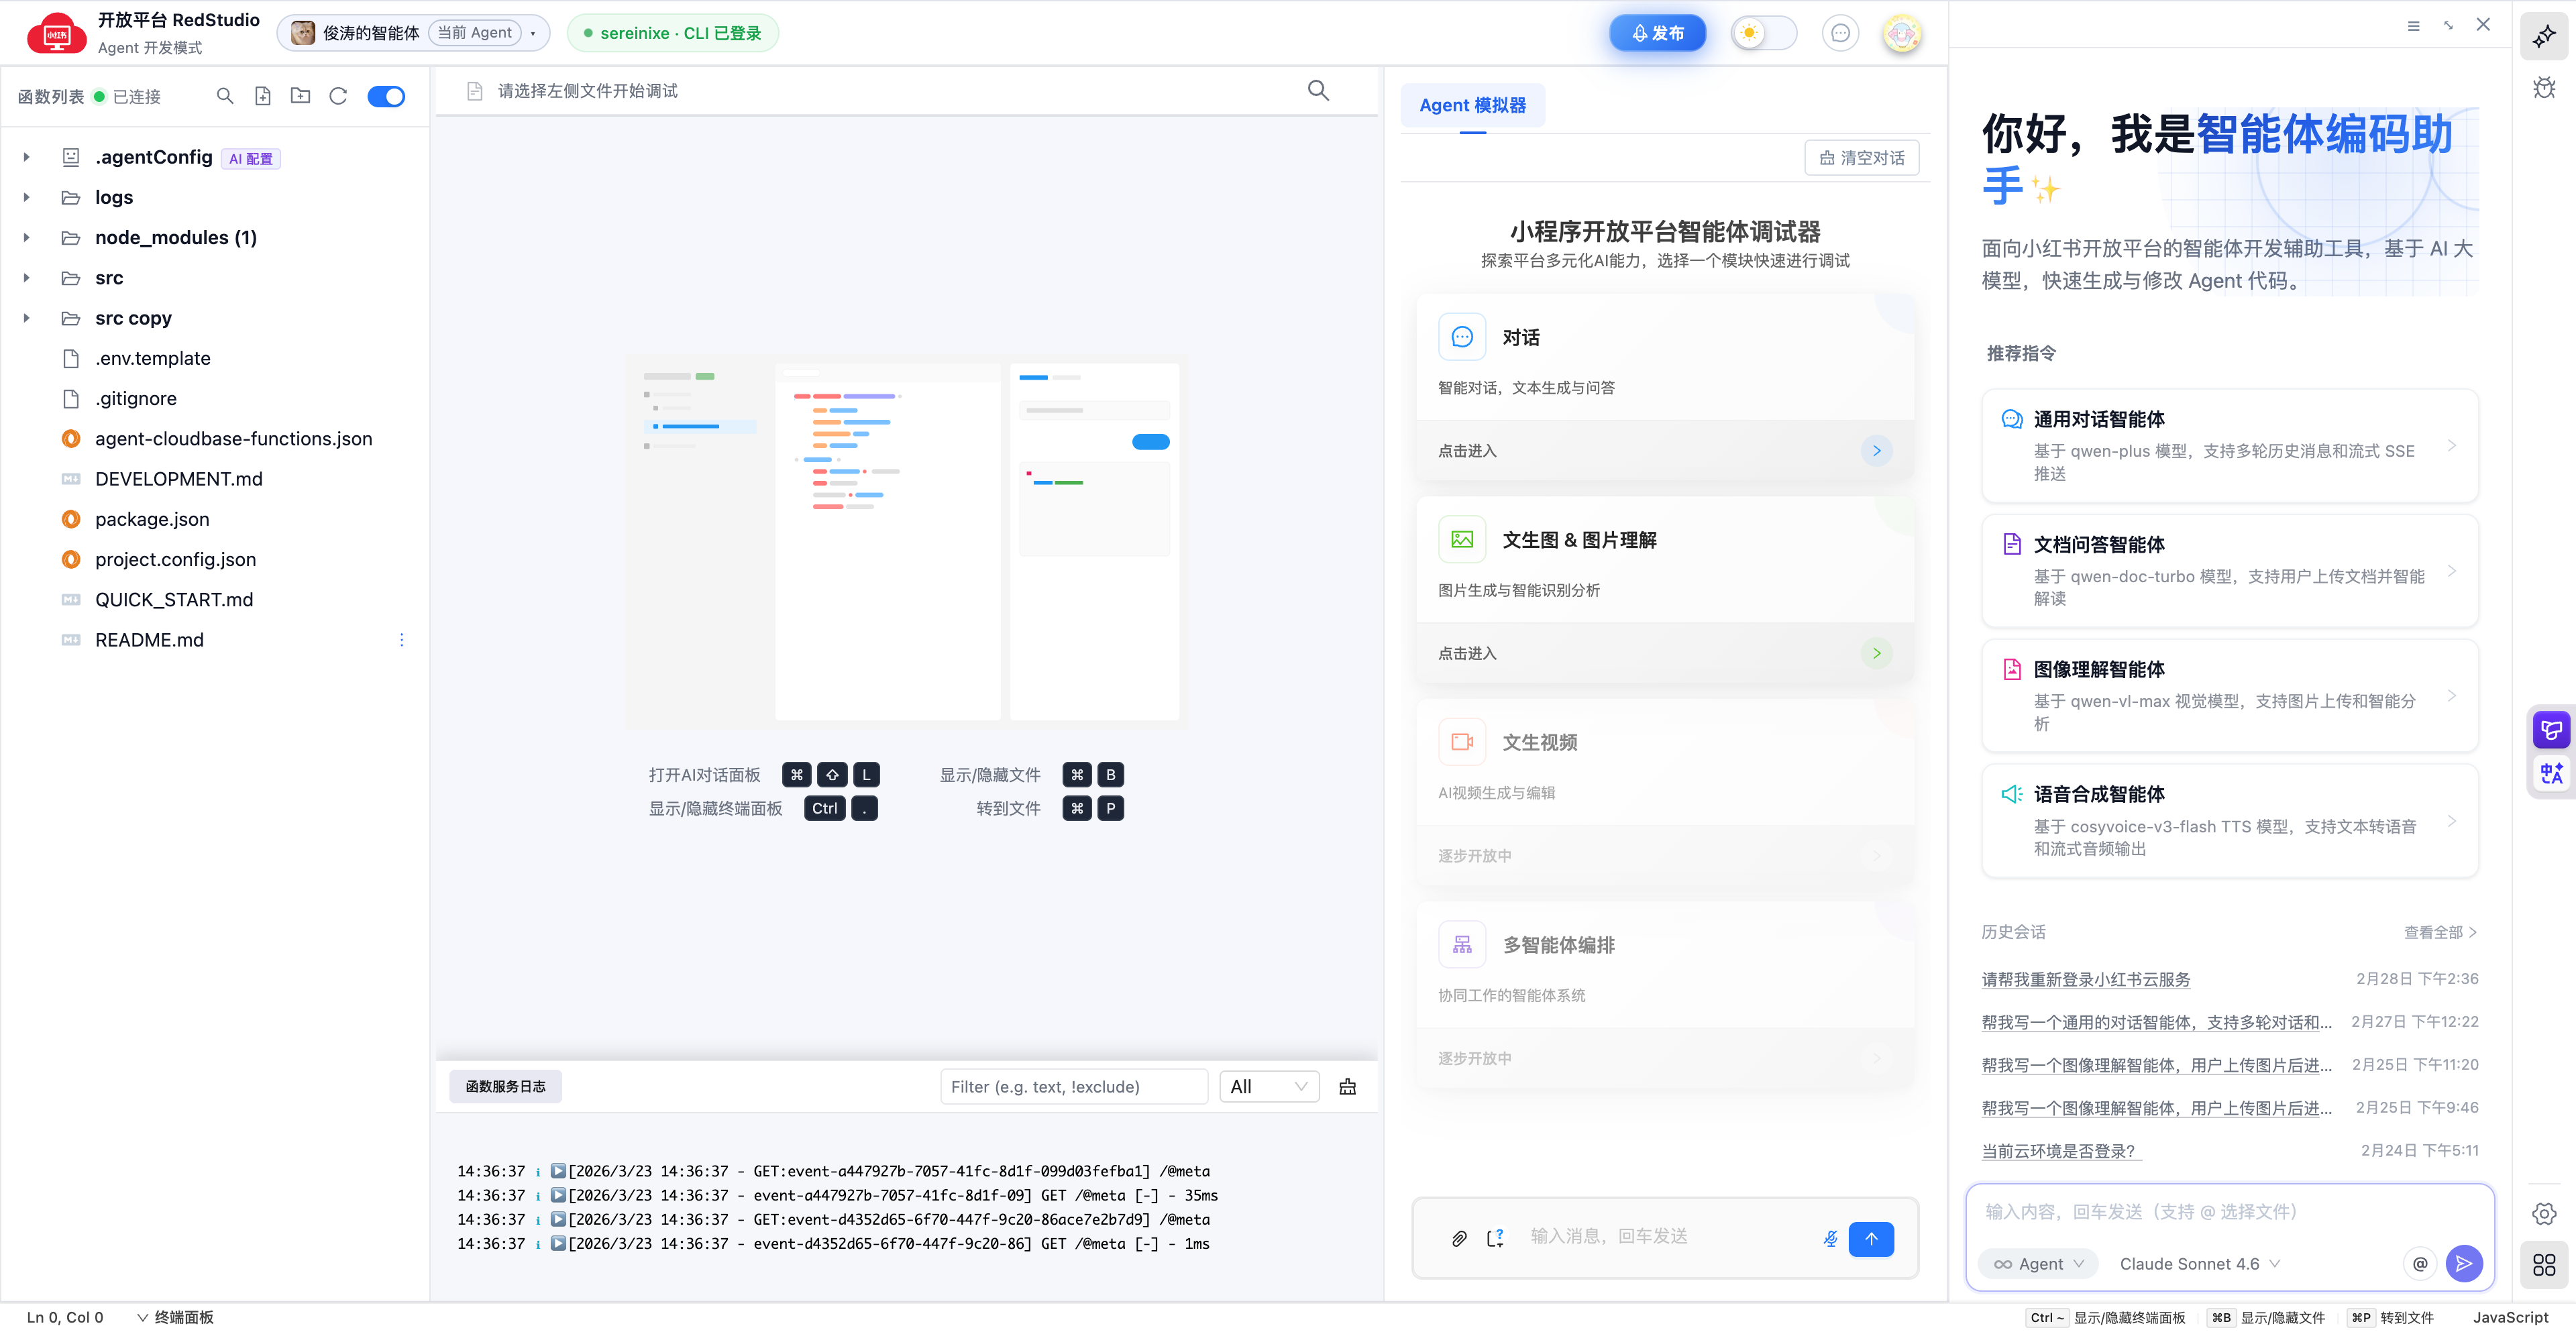Click the assistant panel collapse arrows icon
Image resolution: width=2576 pixels, height=1332 pixels.
pyautogui.click(x=2448, y=25)
